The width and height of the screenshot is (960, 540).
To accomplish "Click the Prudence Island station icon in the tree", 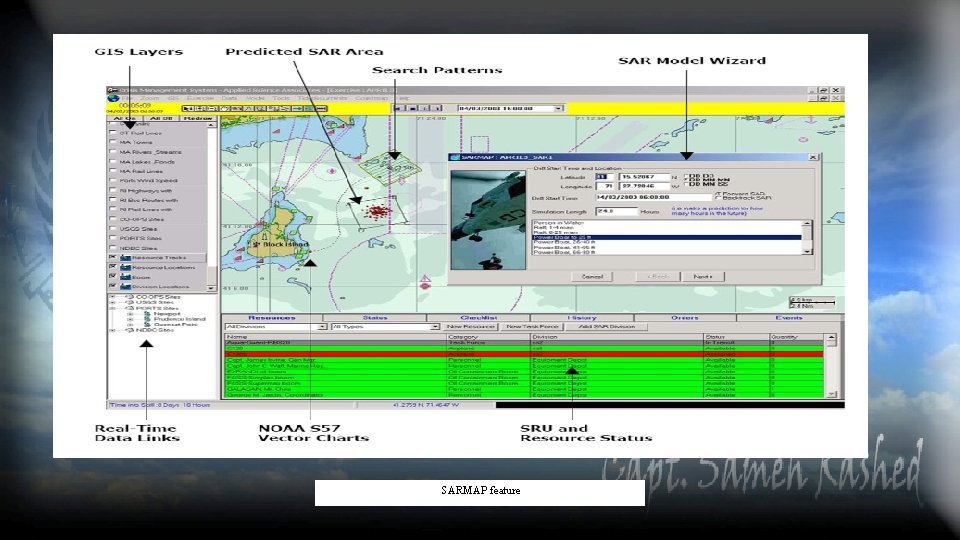I will tap(147, 319).
